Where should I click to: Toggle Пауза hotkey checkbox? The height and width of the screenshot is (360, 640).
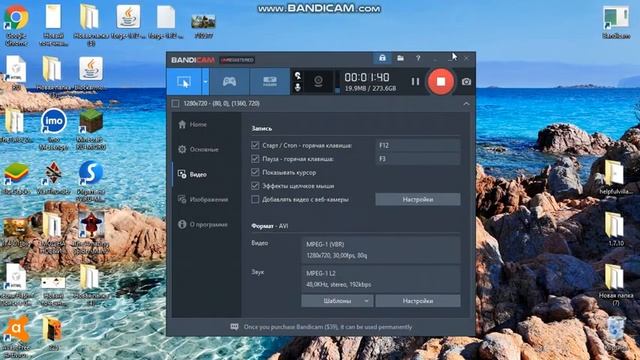coord(255,159)
